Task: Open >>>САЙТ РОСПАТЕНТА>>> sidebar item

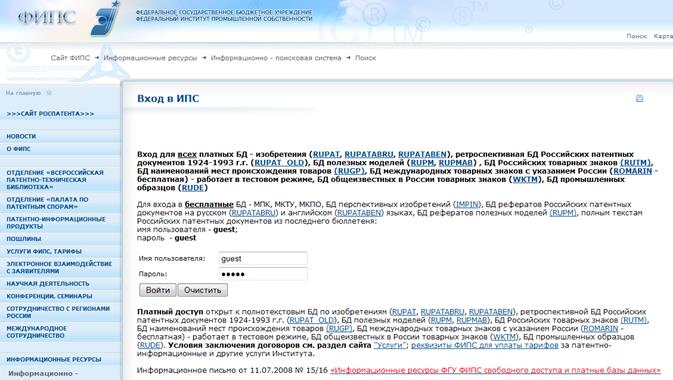Action: click(x=50, y=114)
